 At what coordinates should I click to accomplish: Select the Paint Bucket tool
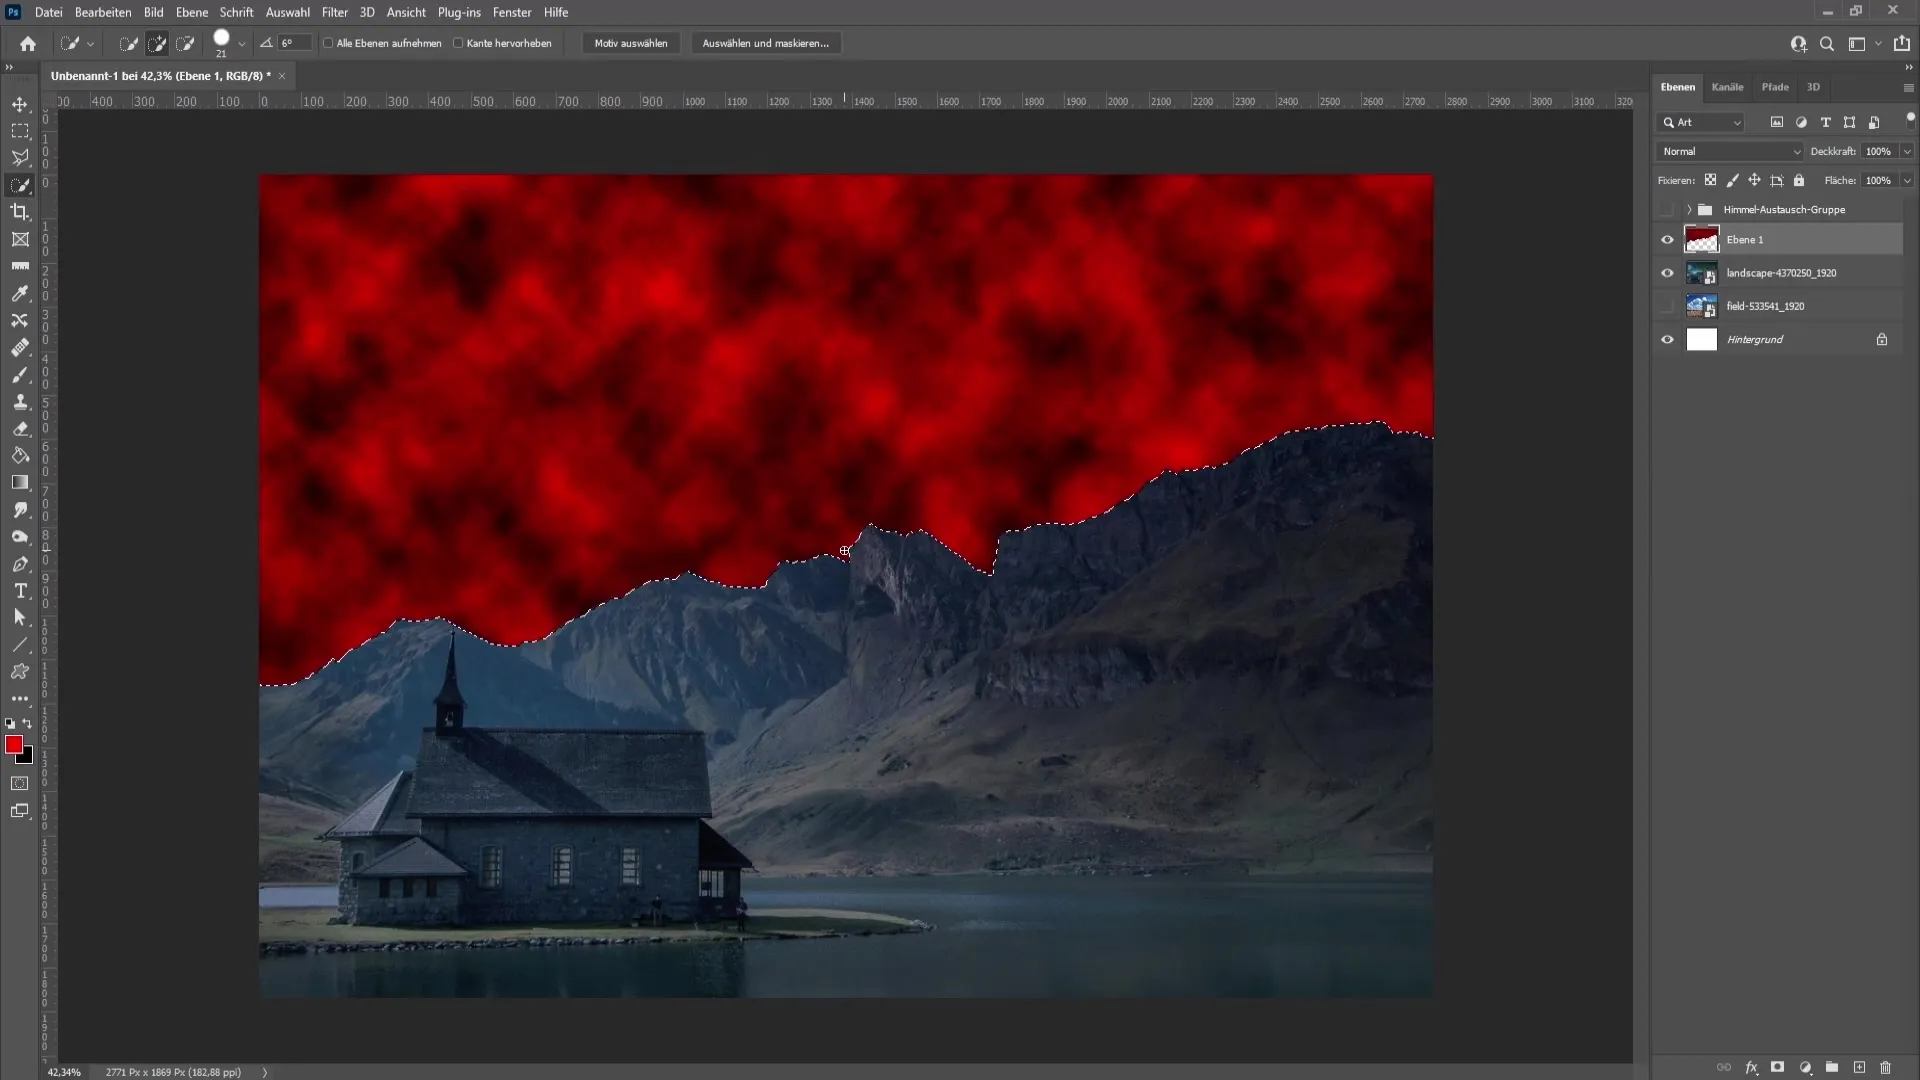pos(20,455)
